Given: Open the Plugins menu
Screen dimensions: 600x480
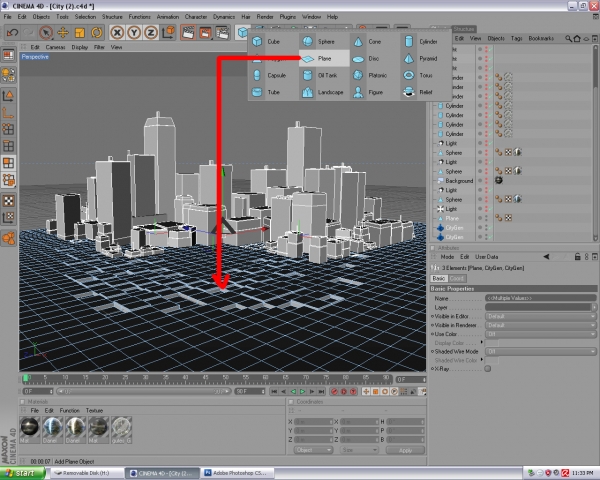Looking at the screenshot, I should coord(288,17).
